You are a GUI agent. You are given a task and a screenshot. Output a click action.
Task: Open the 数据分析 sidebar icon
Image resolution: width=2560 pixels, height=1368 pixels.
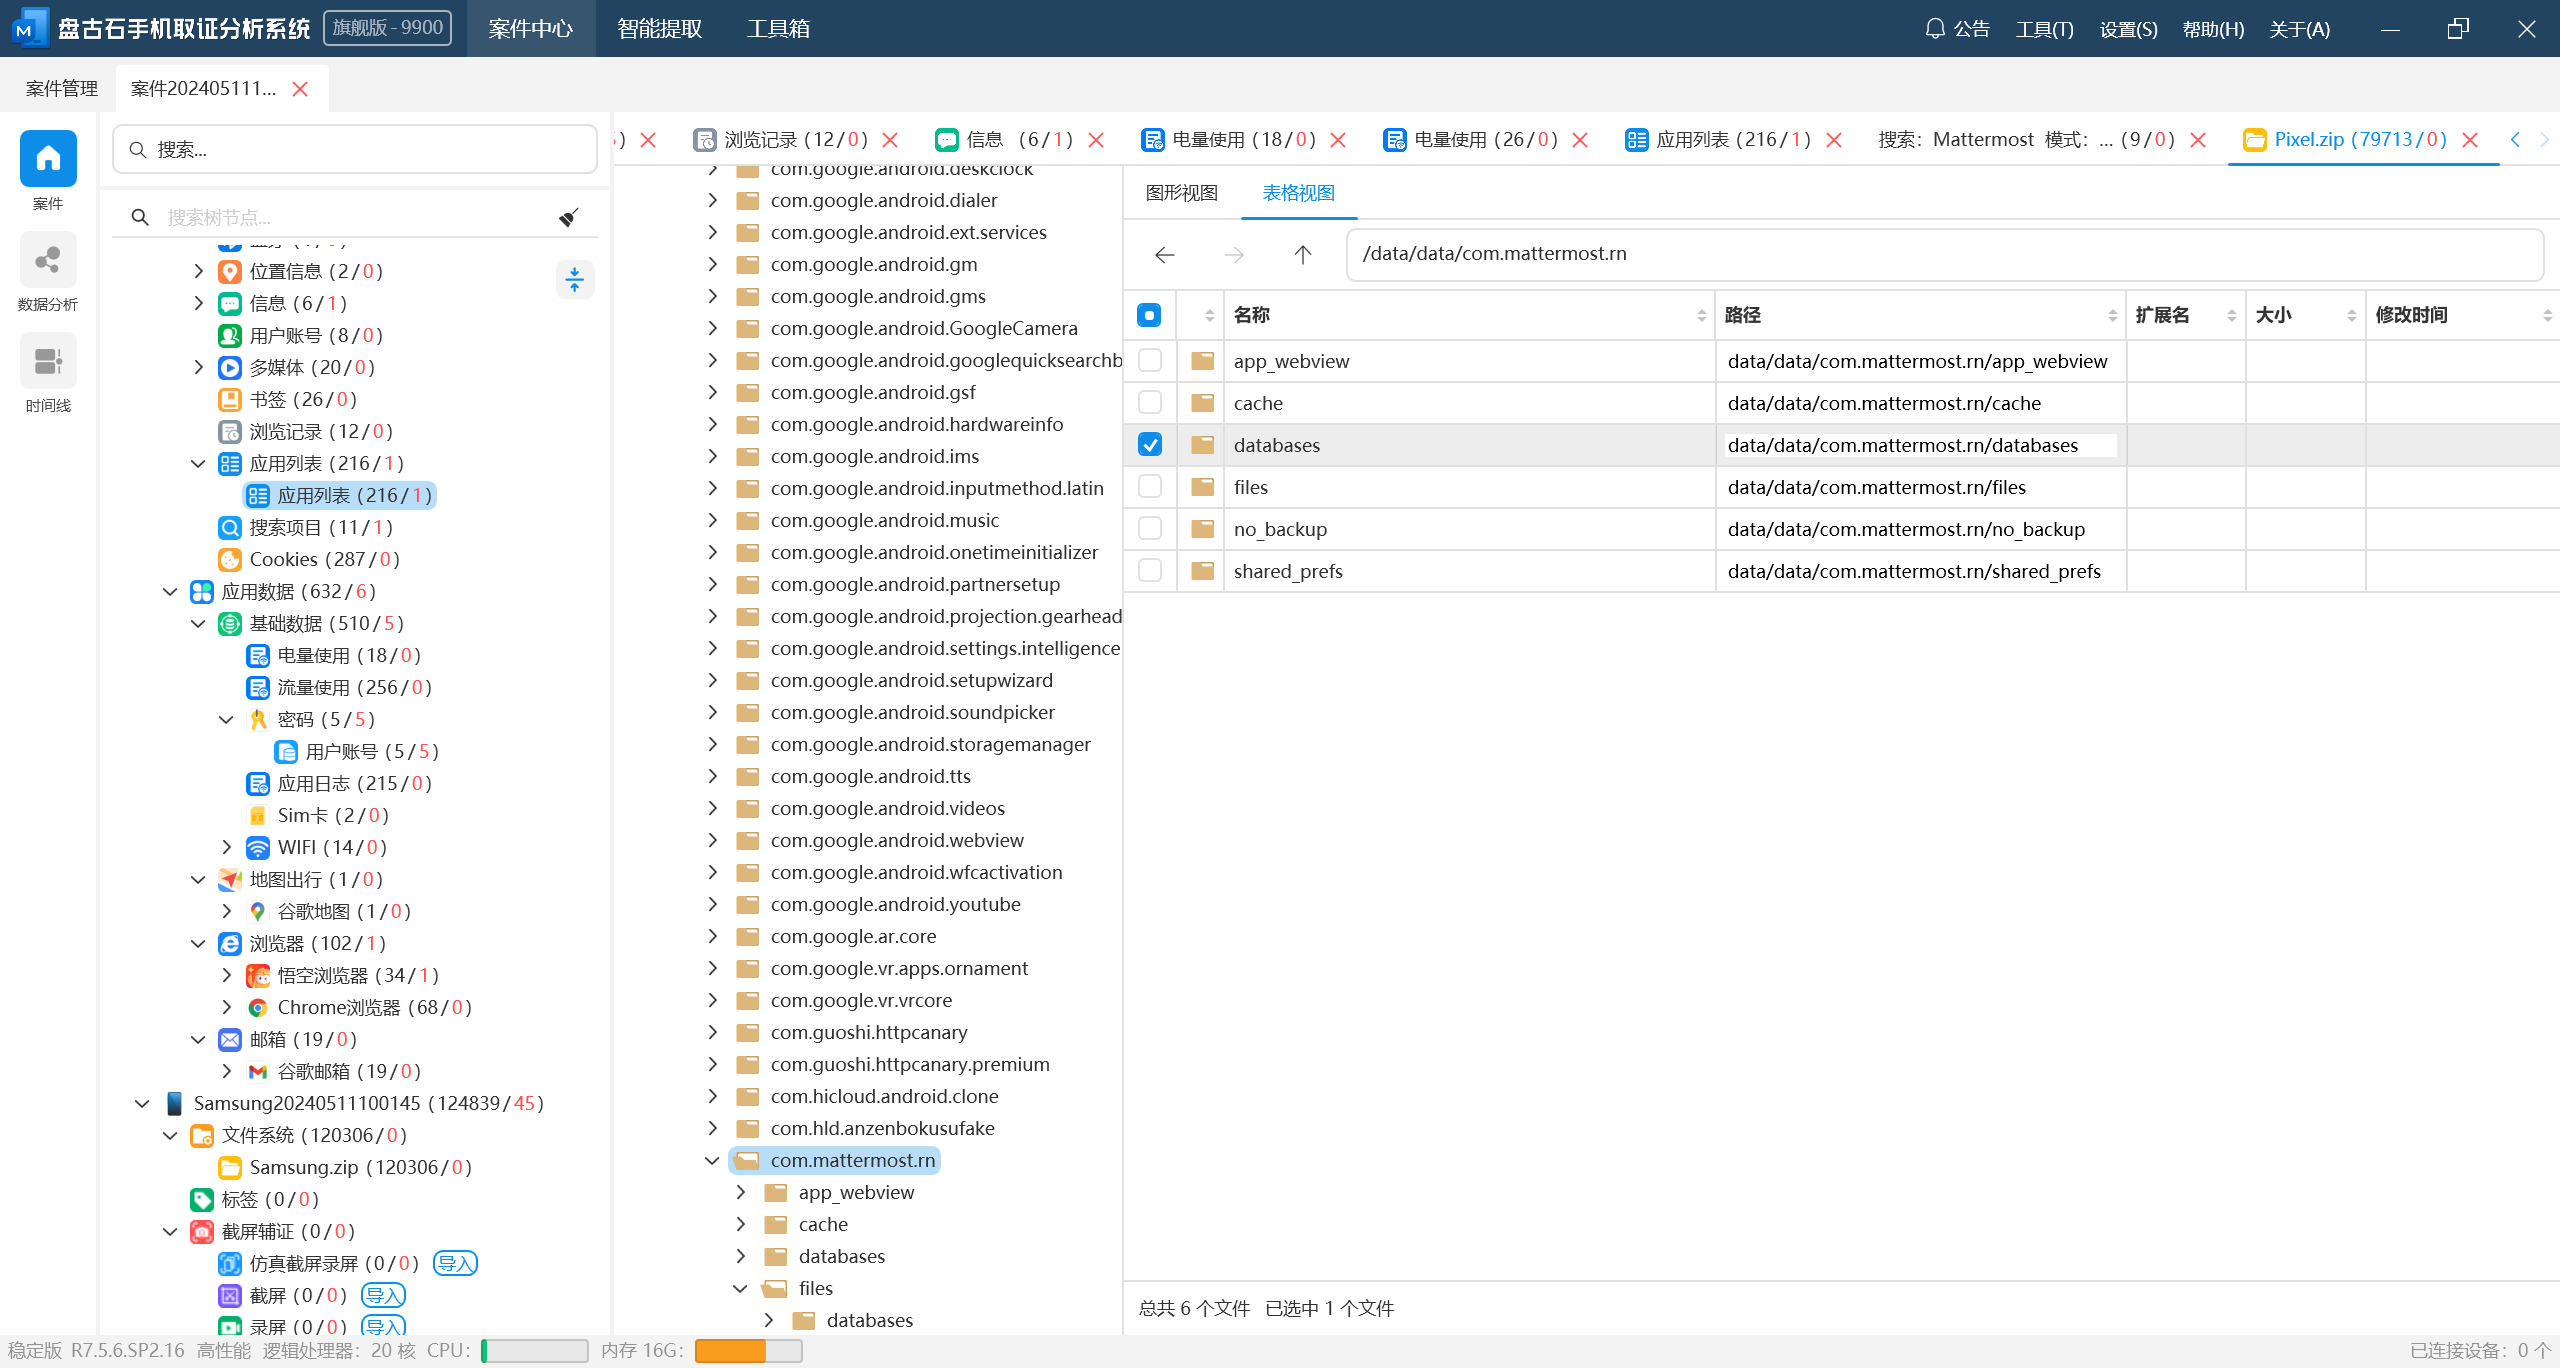click(48, 262)
